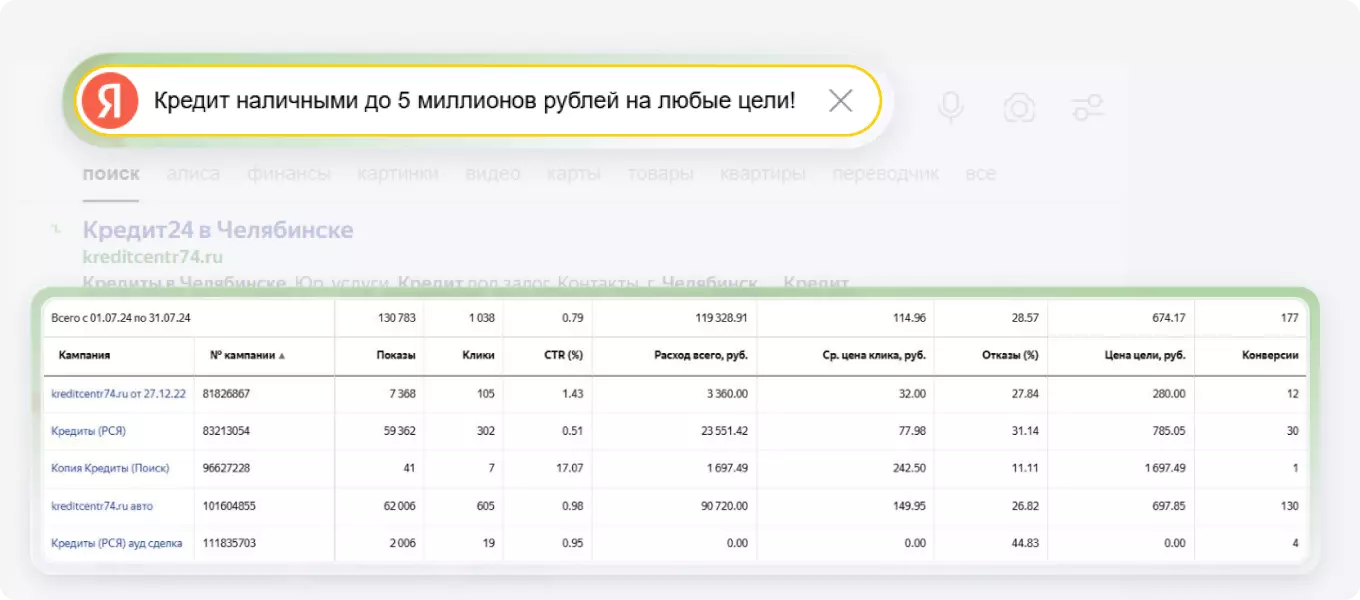Click the CTR (%) column header
Image resolution: width=1360 pixels, height=600 pixels.
(563, 355)
